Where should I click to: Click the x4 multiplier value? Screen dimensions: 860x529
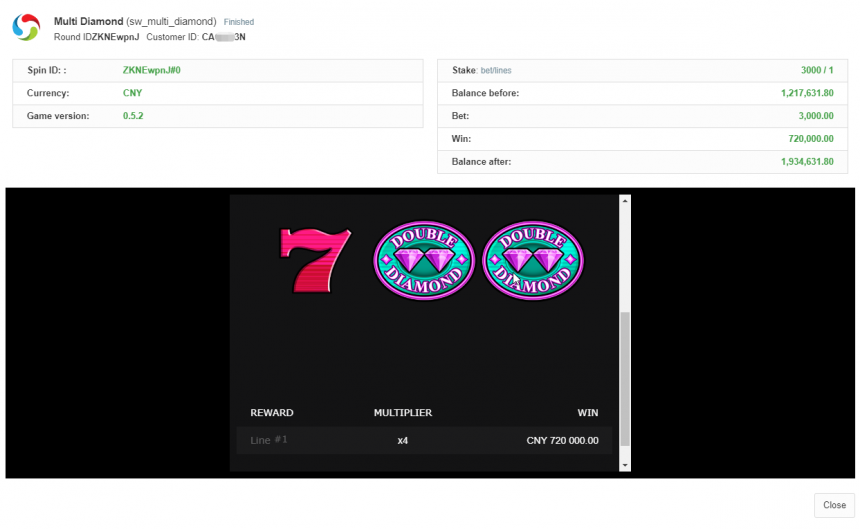[x=402, y=440]
